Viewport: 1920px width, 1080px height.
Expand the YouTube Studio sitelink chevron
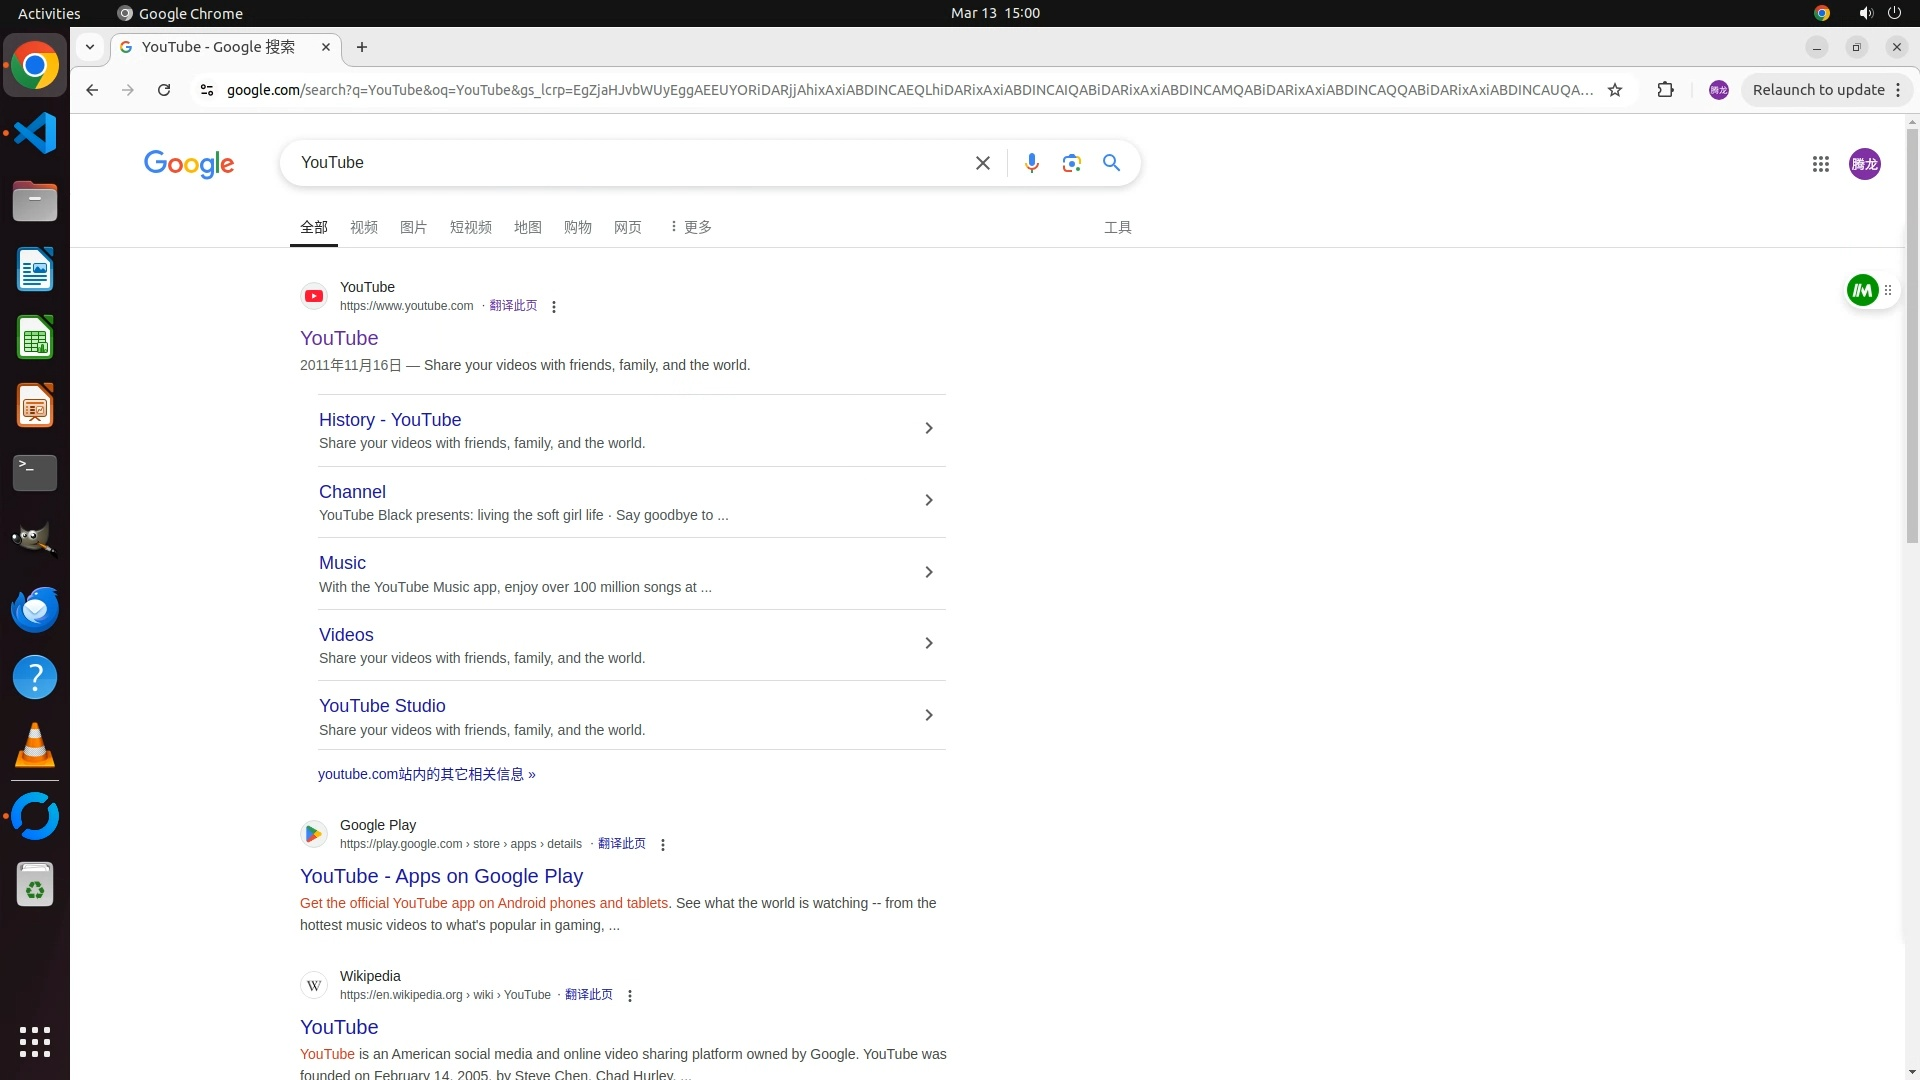[928, 715]
